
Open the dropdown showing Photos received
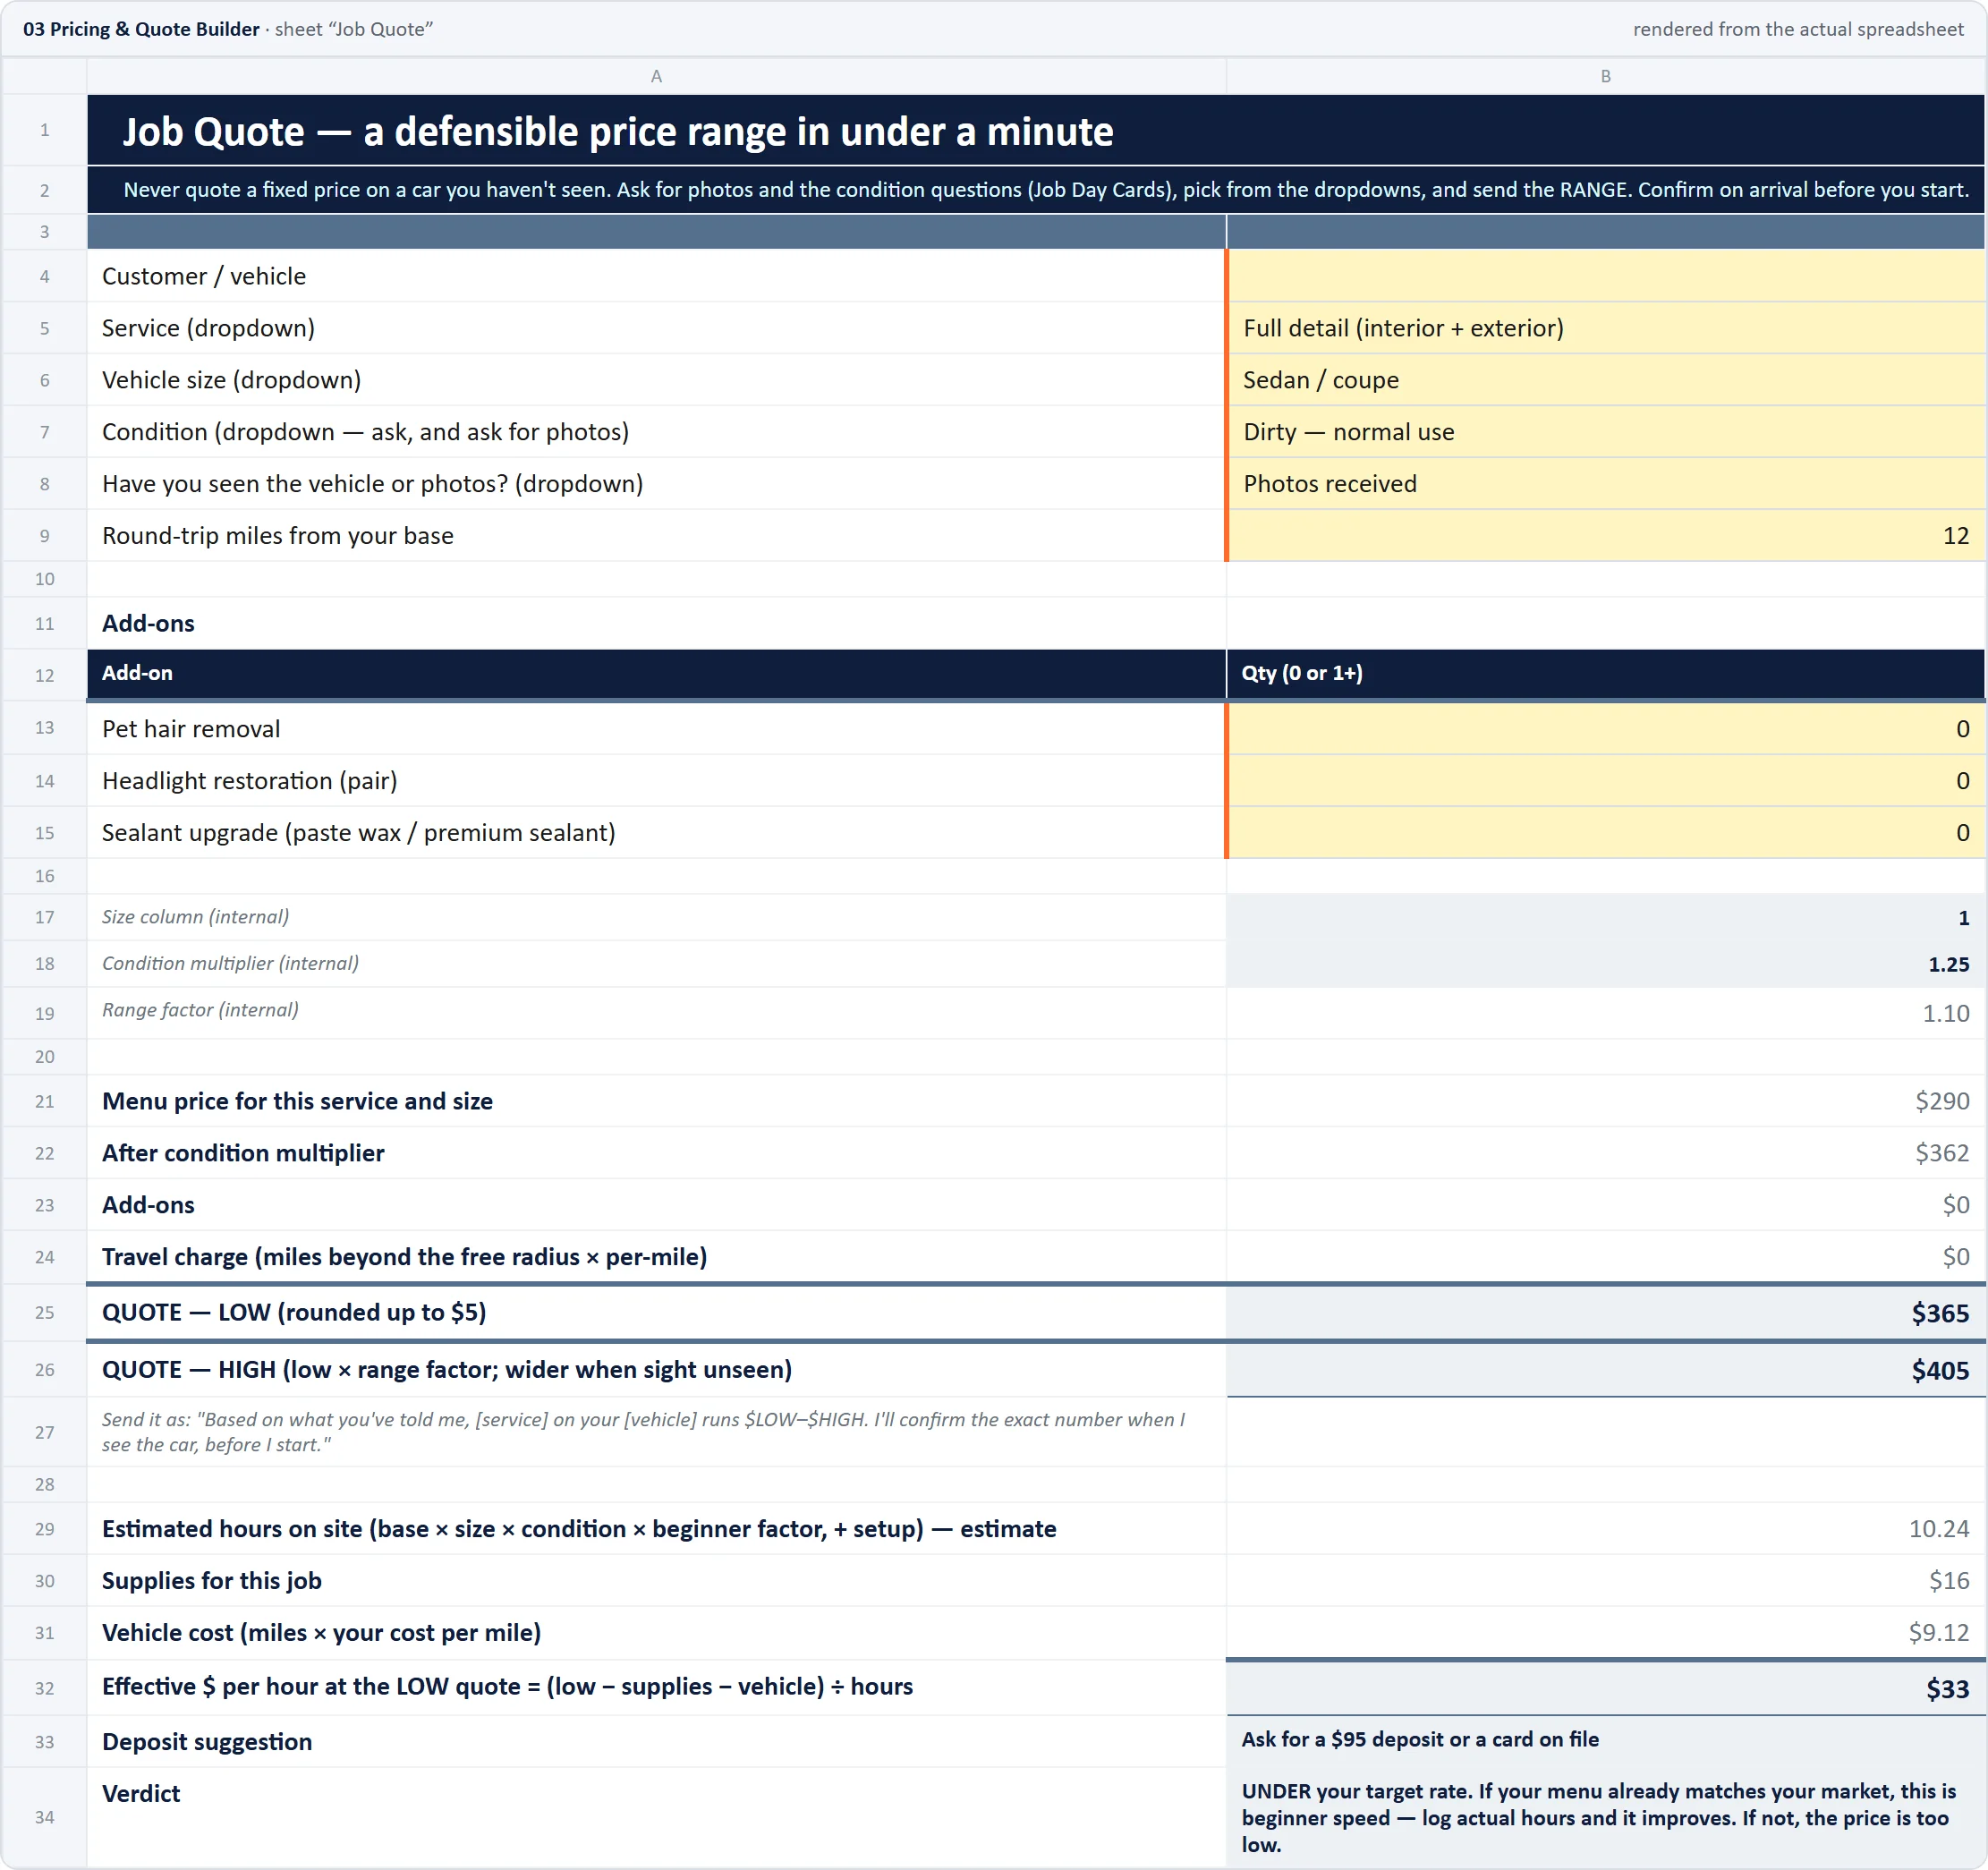pos(1606,484)
